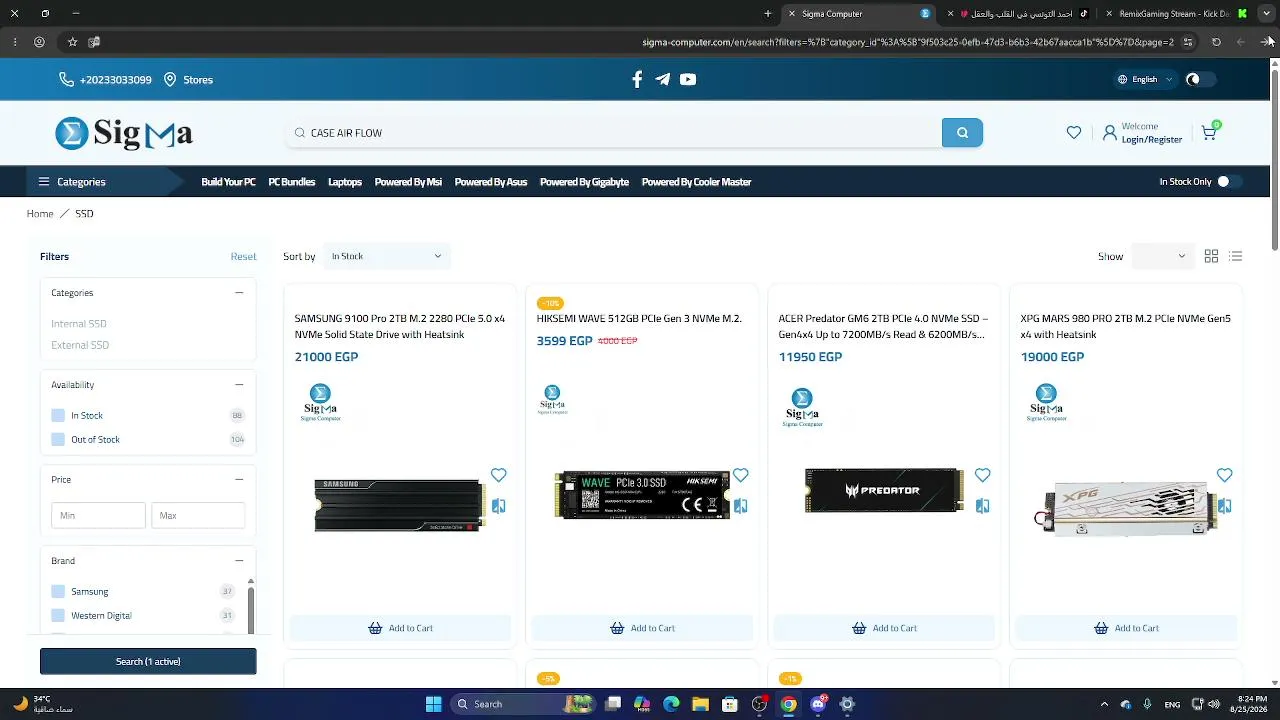The height and width of the screenshot is (720, 1280).
Task: Open the English language dropdown
Action: (1146, 80)
